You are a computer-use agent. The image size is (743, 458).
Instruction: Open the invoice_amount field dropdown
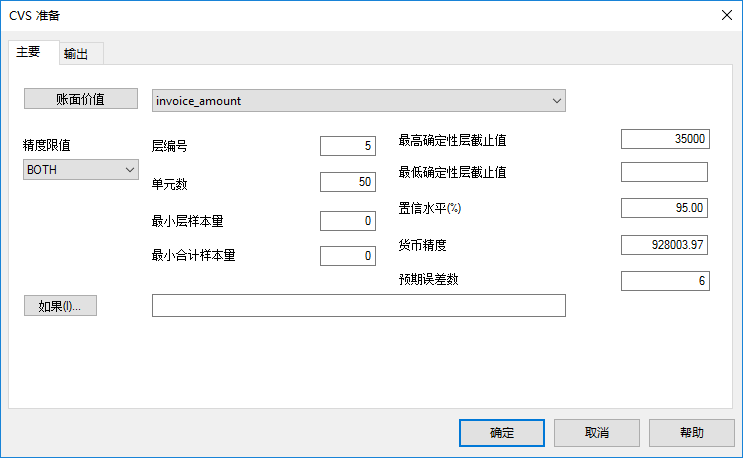(556, 101)
